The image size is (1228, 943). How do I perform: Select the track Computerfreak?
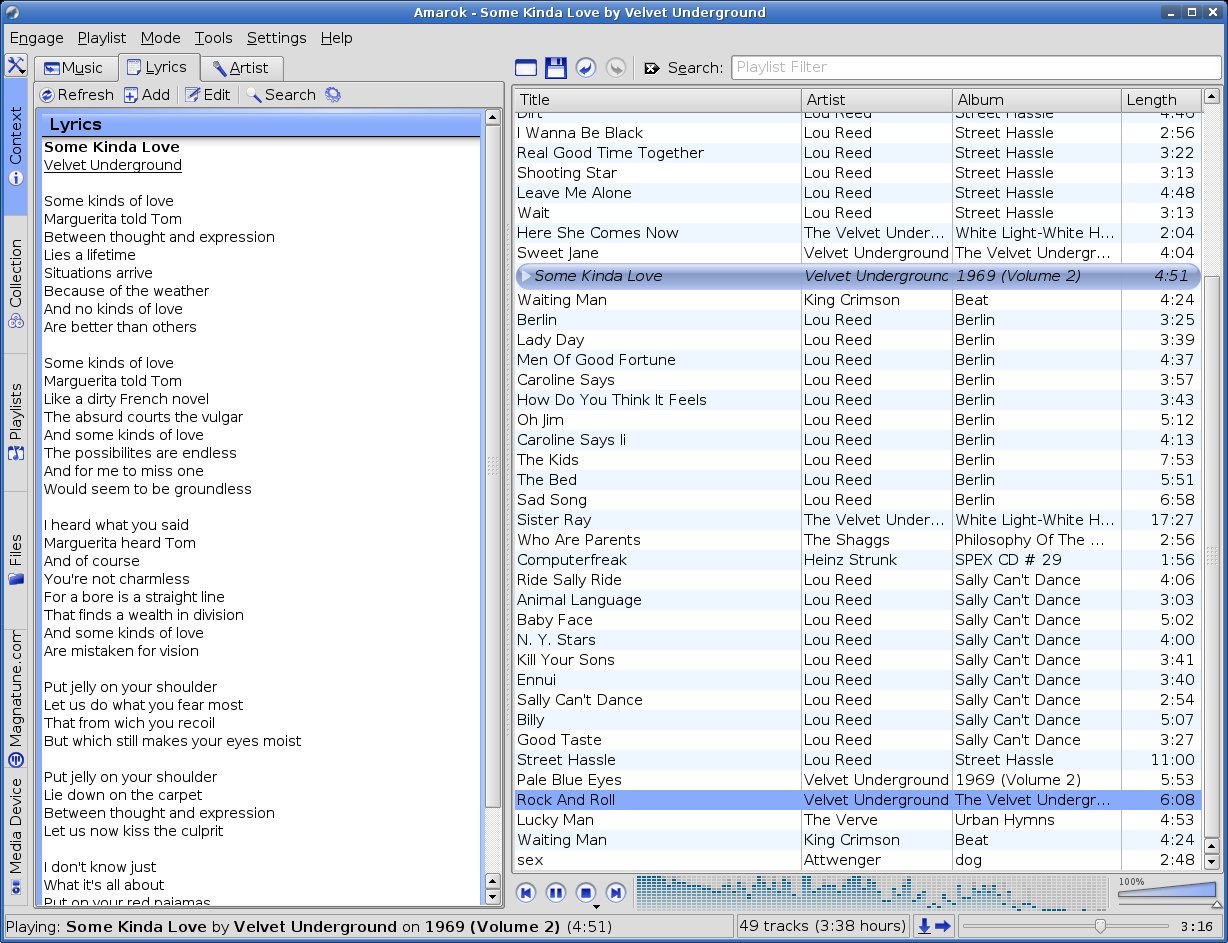tap(859, 560)
